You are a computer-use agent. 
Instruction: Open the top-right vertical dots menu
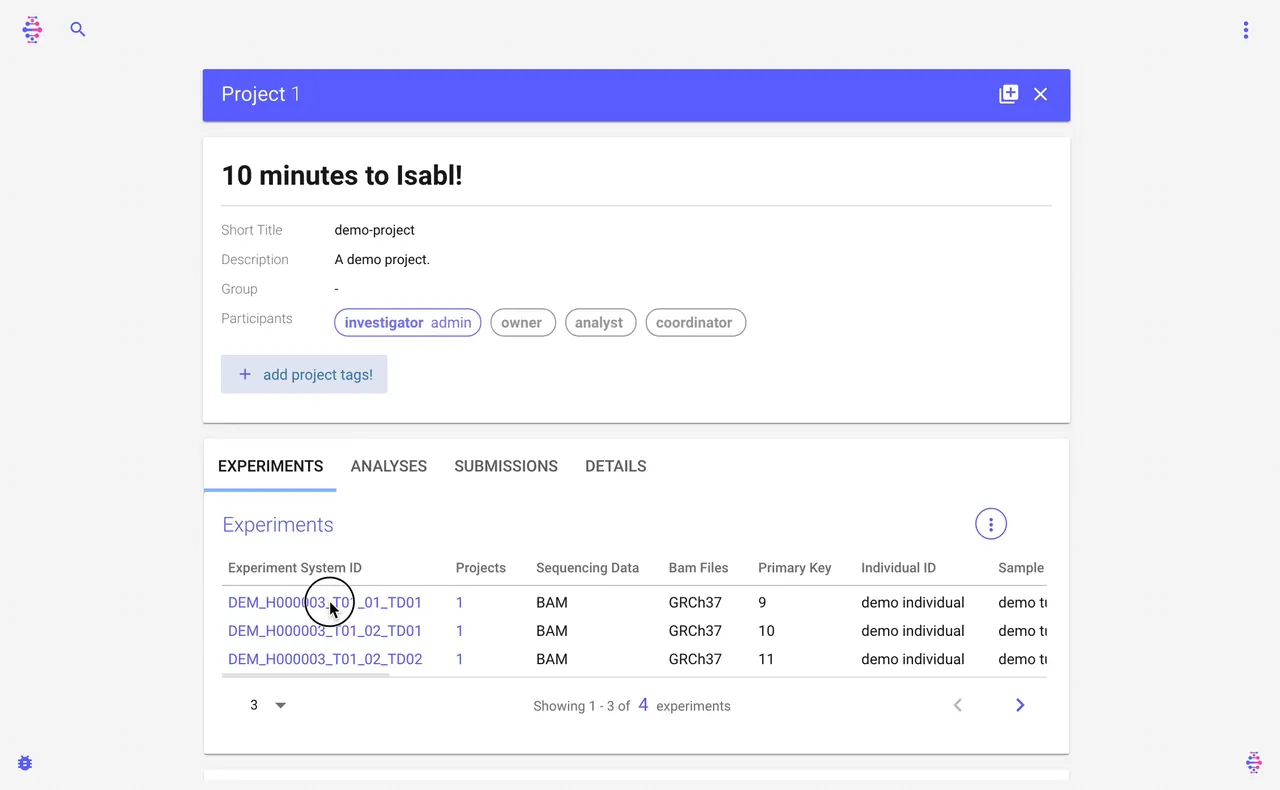(x=1246, y=30)
